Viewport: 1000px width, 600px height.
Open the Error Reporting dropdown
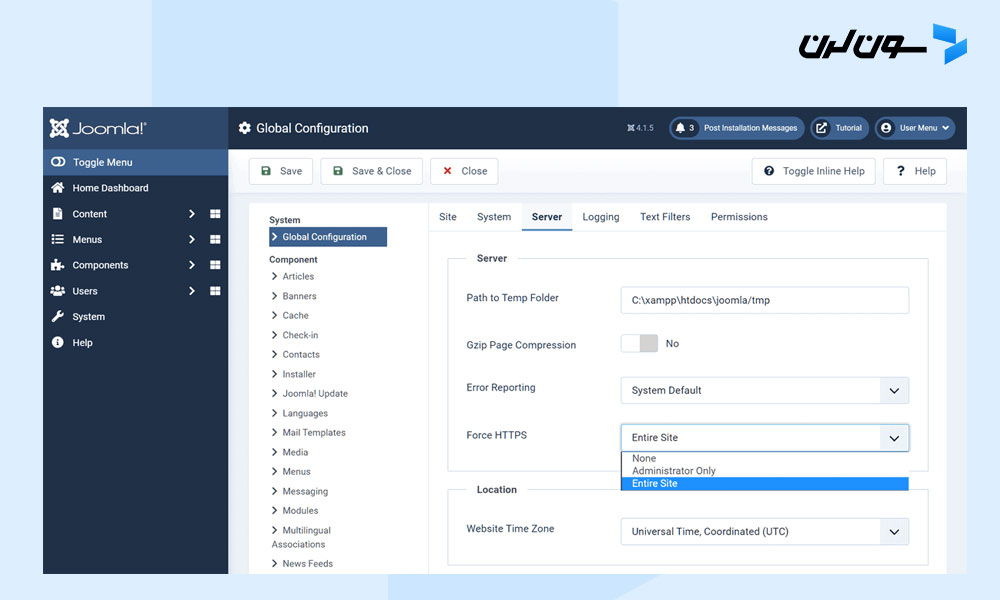pyautogui.click(x=765, y=390)
